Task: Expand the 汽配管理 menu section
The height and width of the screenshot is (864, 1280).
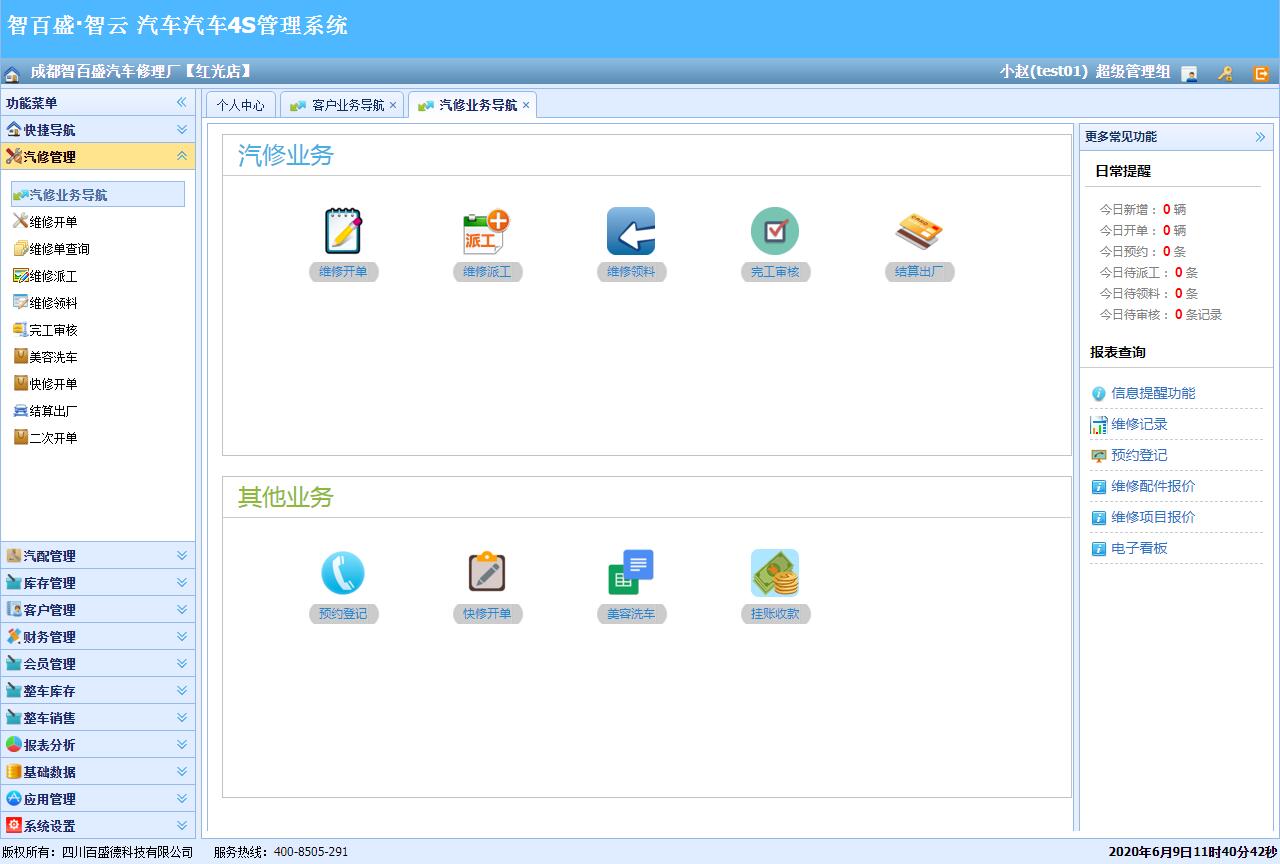Action: pos(98,555)
